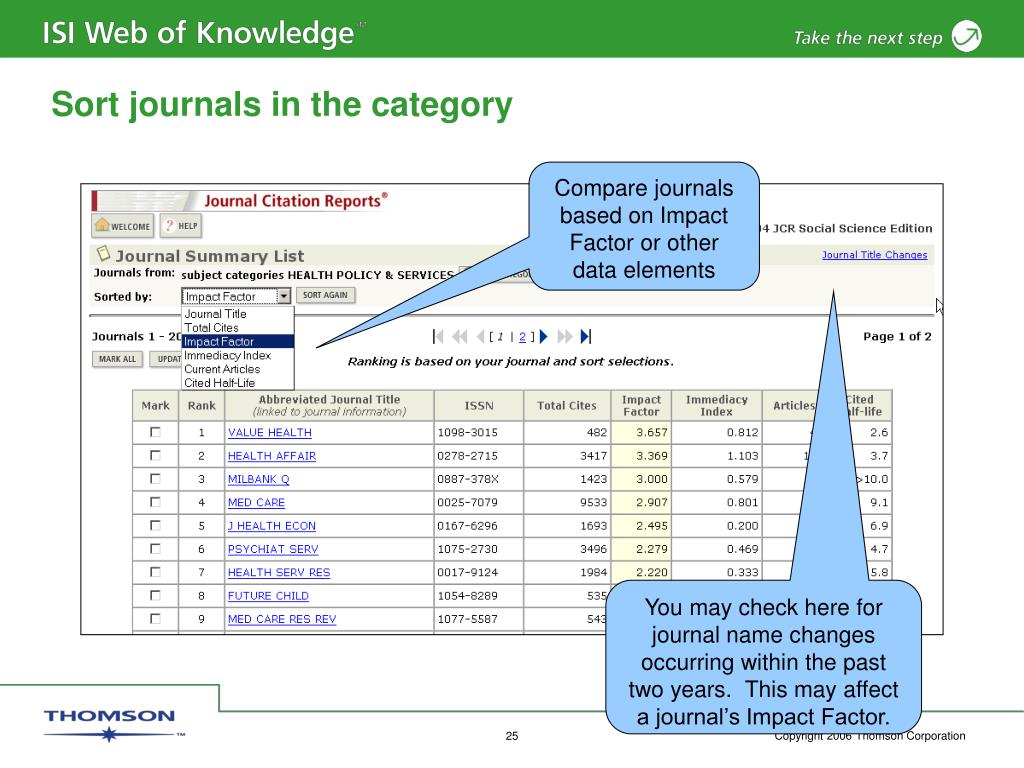Click the MARK ALL button
1024x768 pixels.
tap(118, 359)
